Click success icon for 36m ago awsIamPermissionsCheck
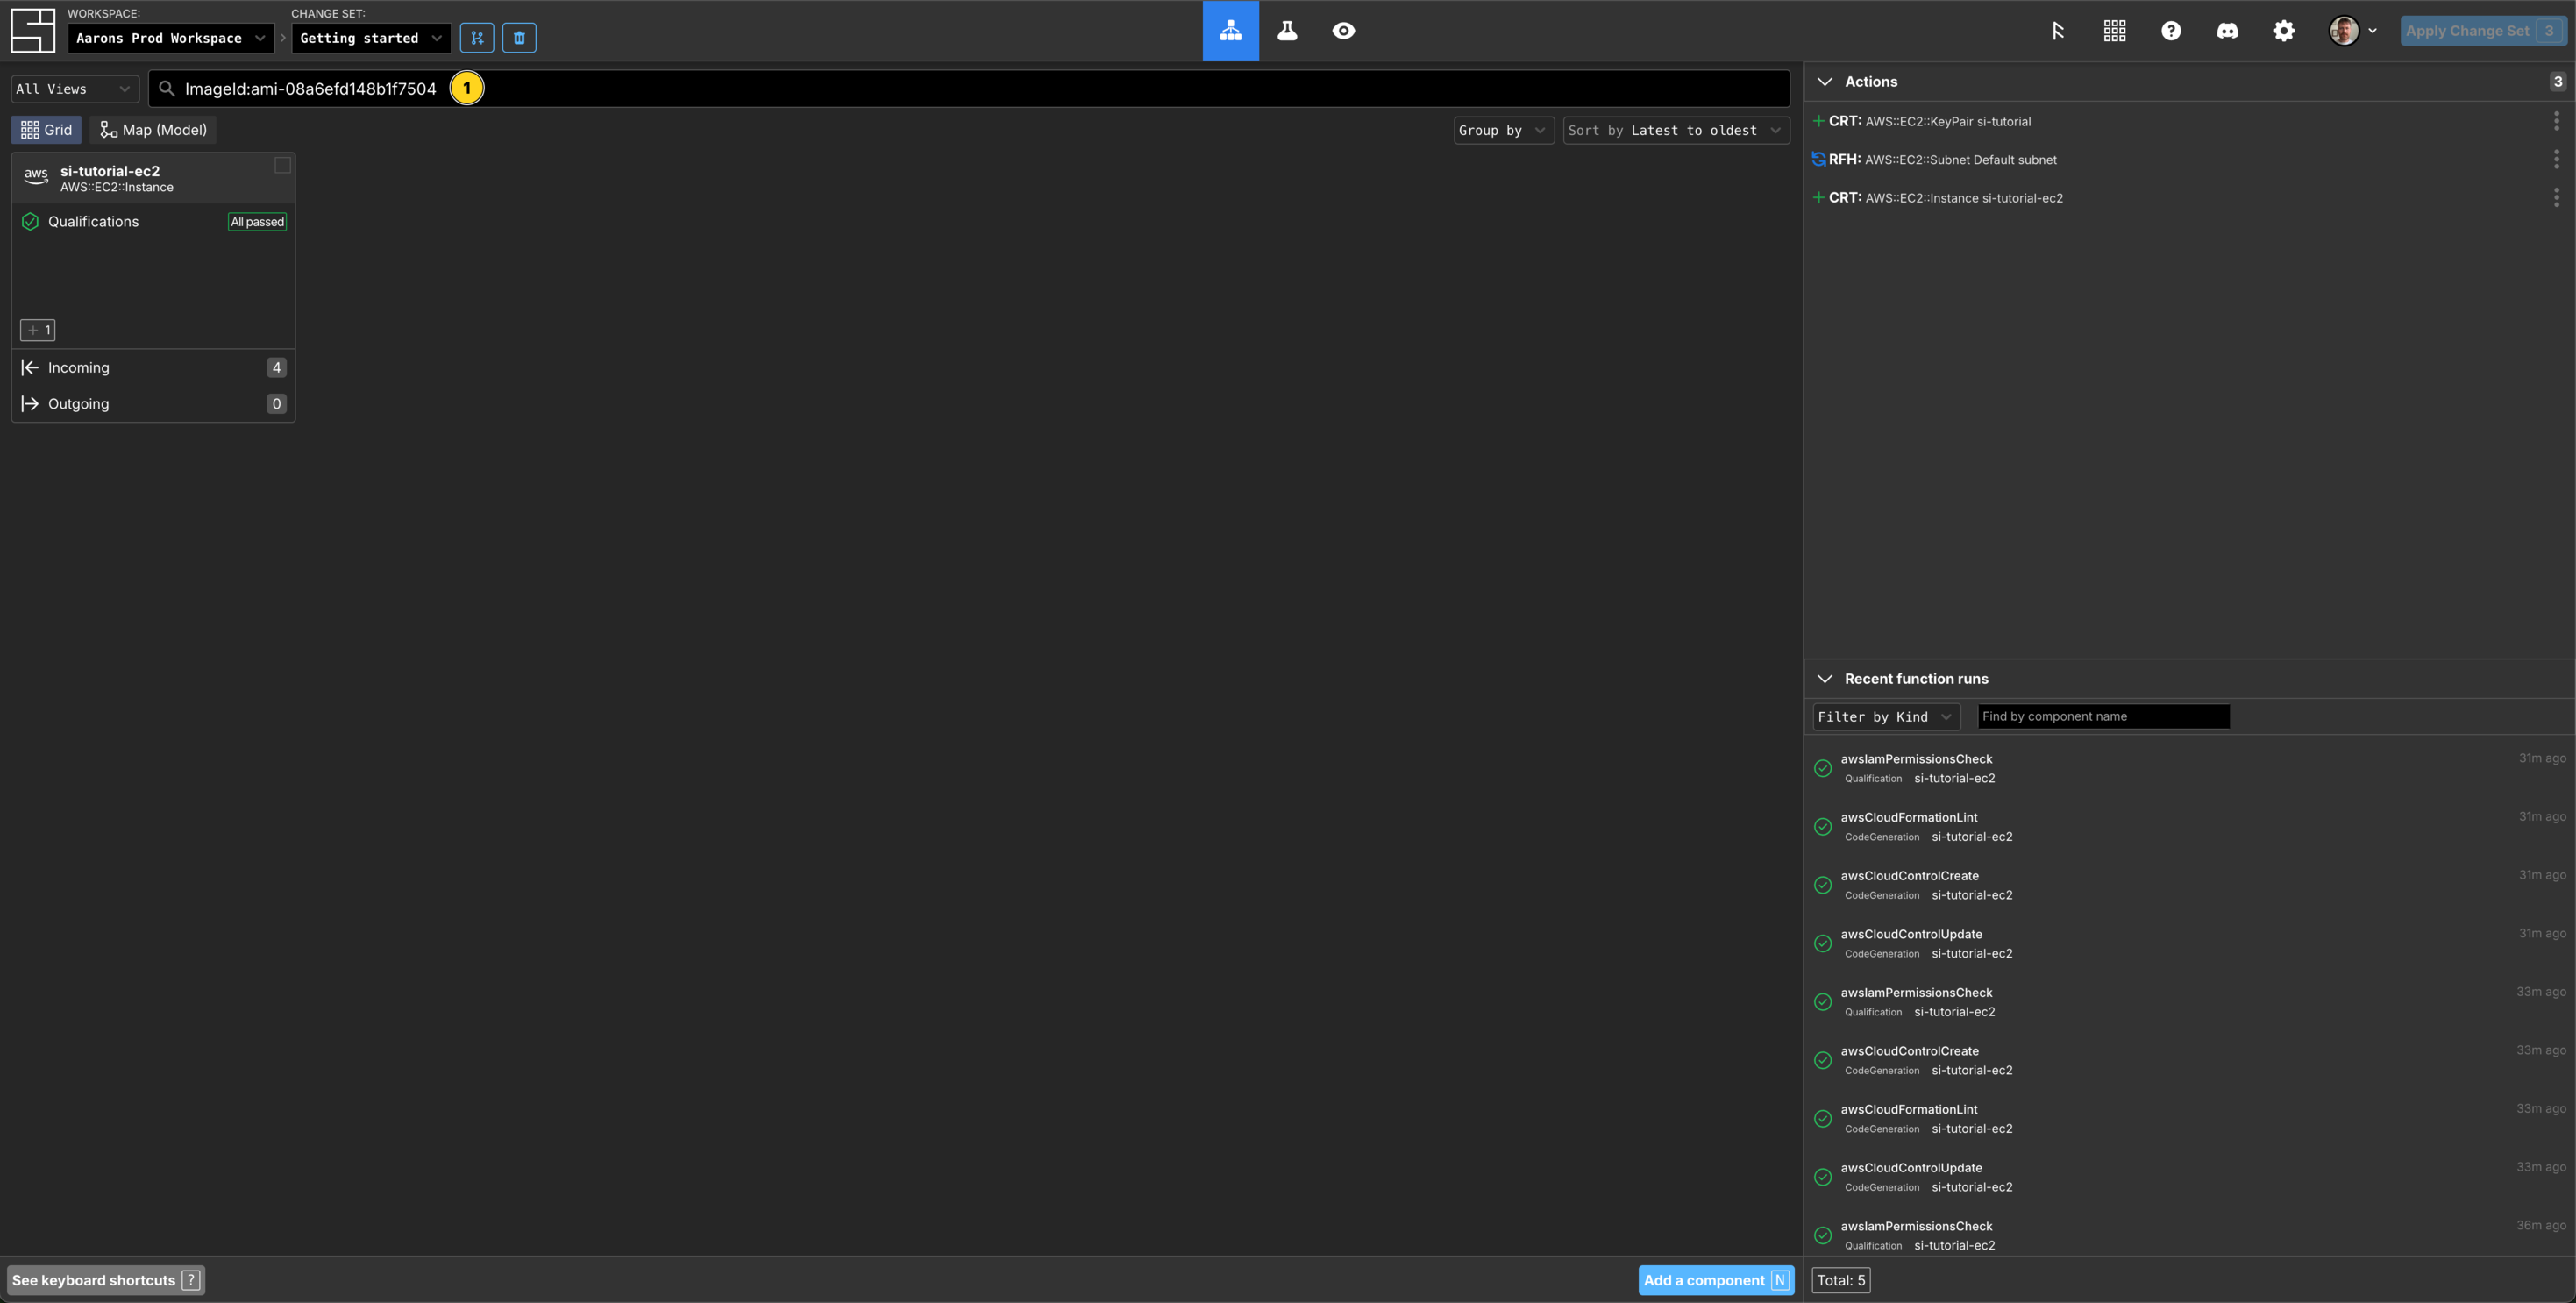 coord(1823,1236)
